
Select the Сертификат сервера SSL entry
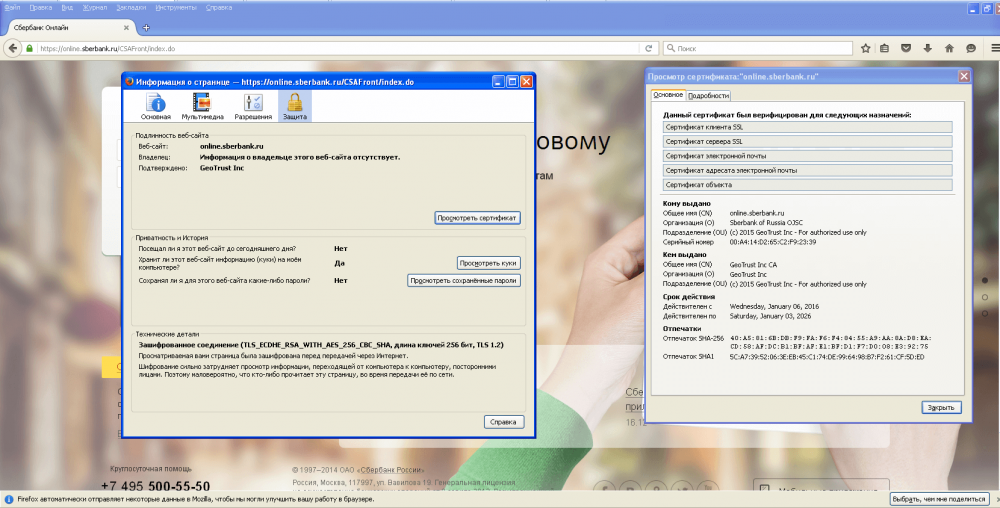[807, 142]
